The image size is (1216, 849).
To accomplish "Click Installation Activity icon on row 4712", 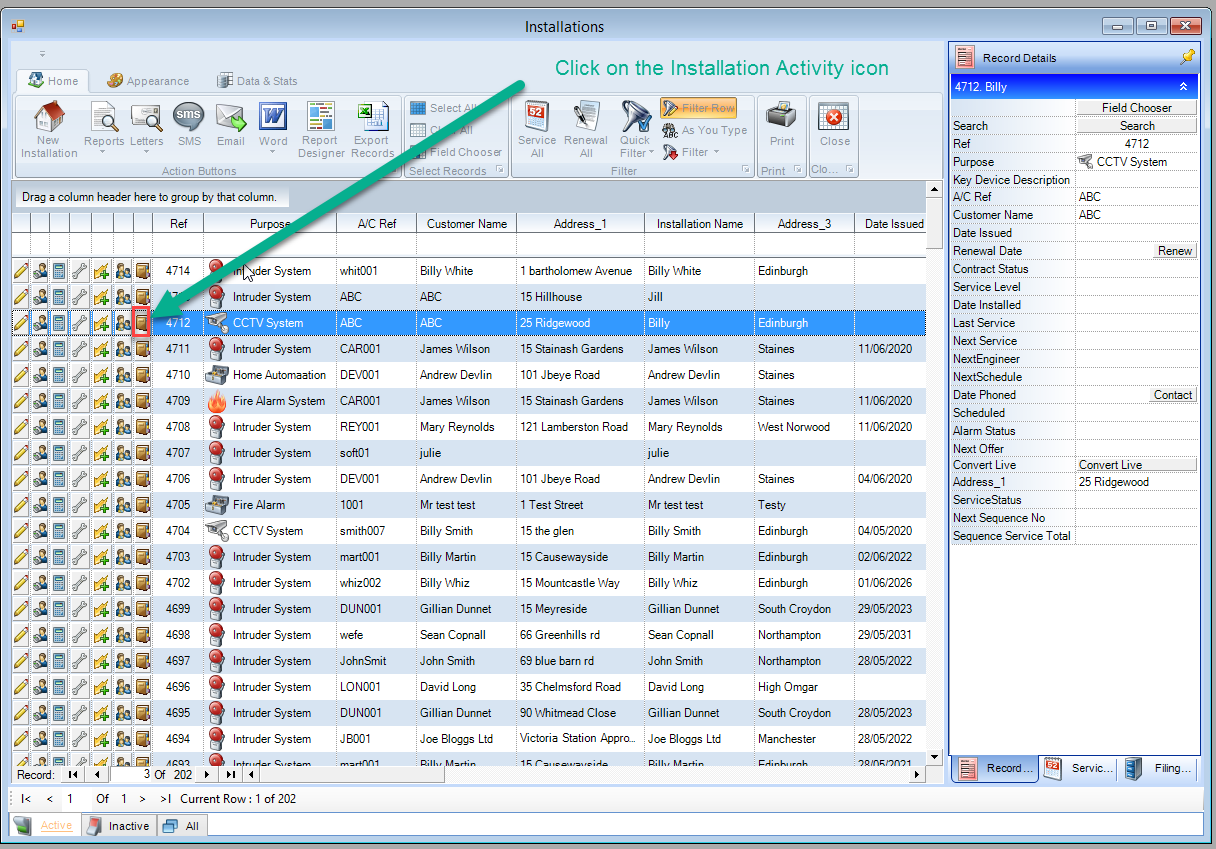I will tap(142, 323).
